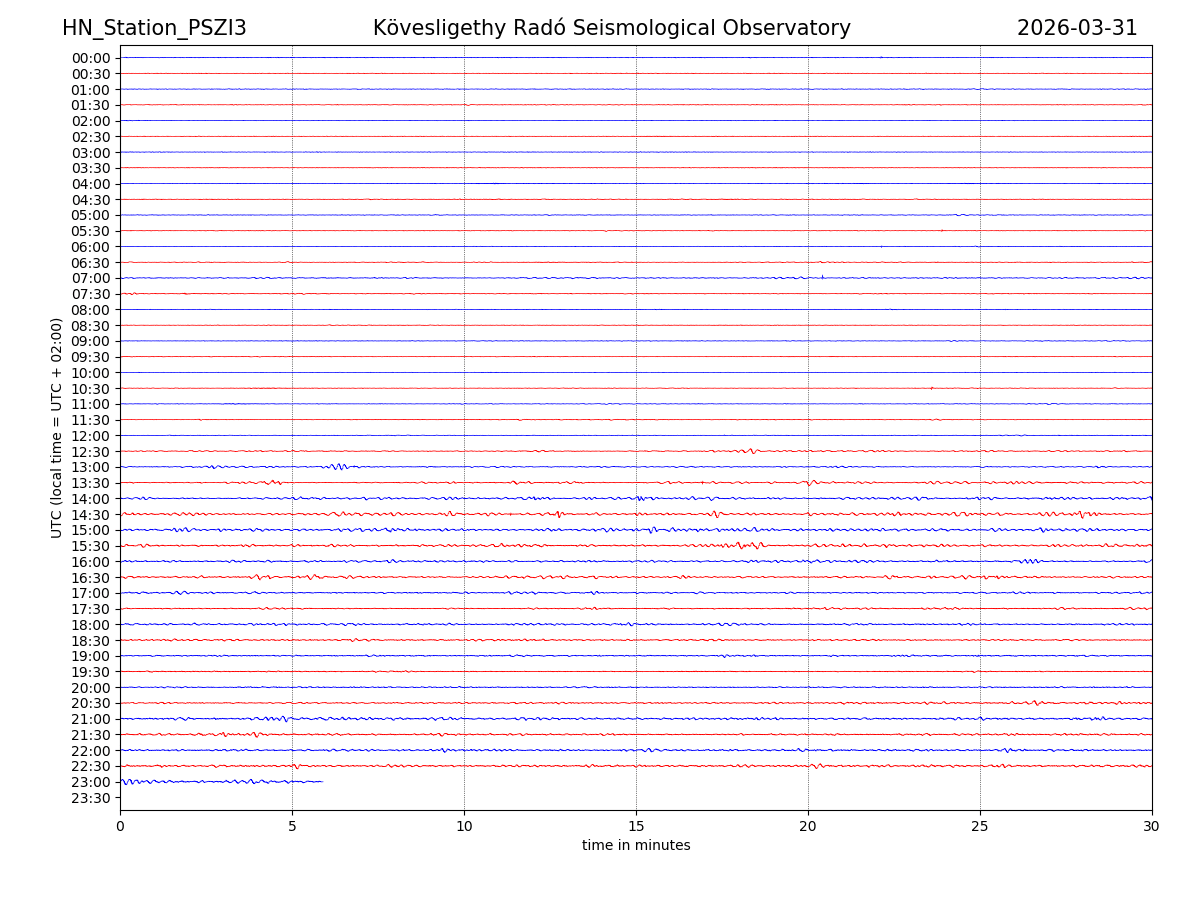This screenshot has width=1200, height=900.
Task: Click x-axis tick label 15
Action: click(636, 826)
